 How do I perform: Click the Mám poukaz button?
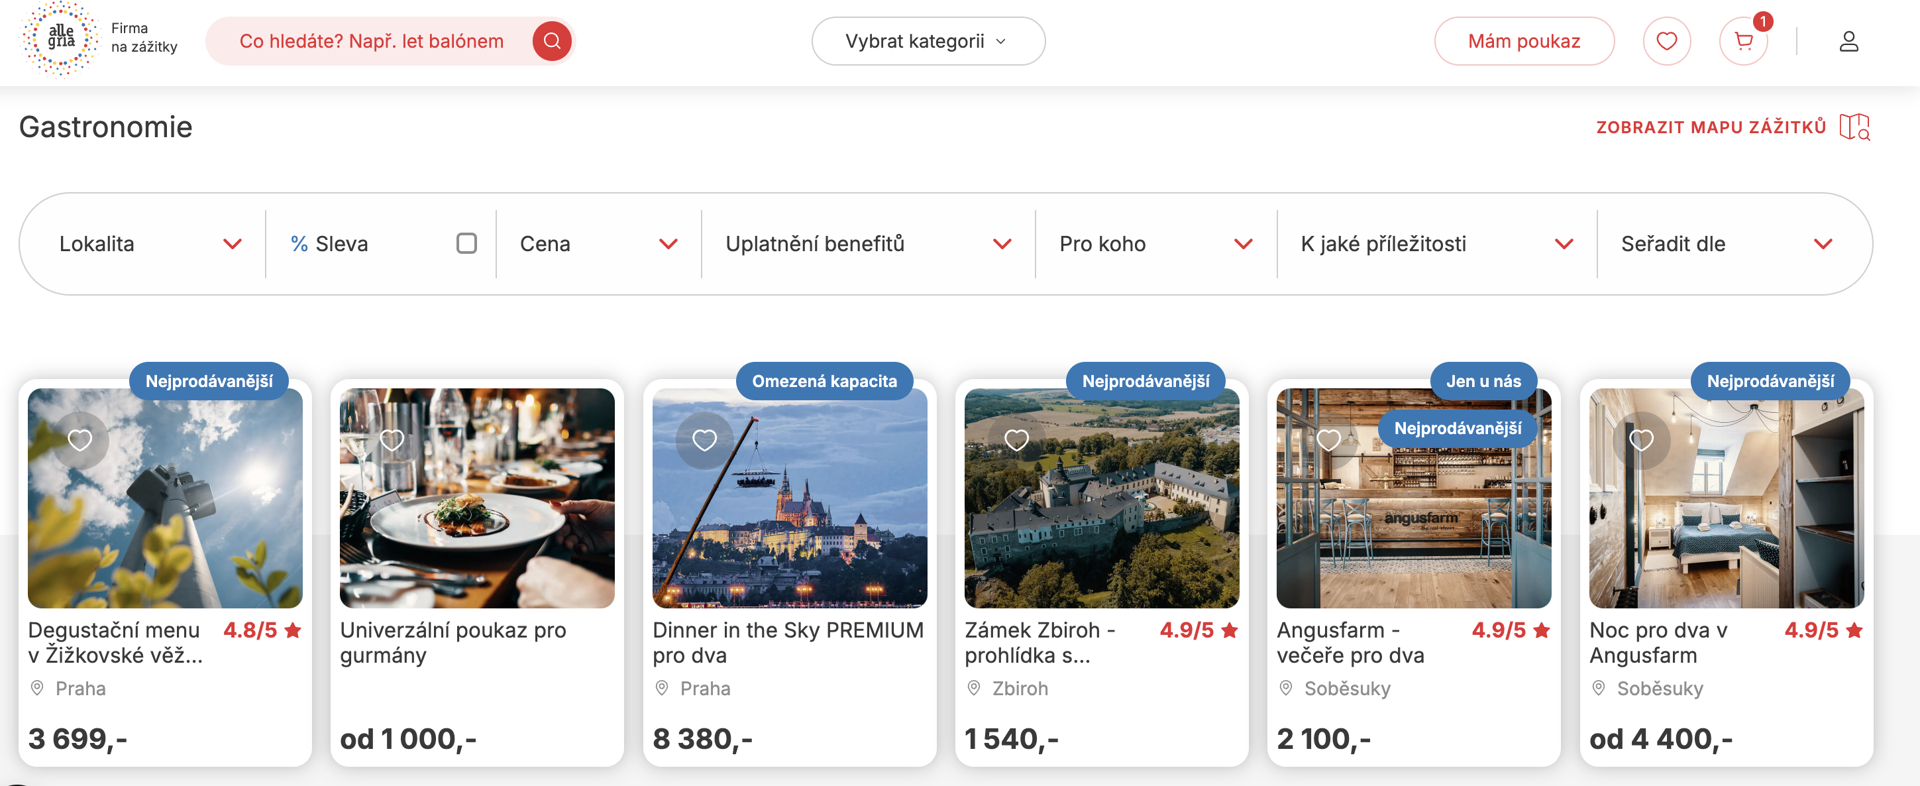click(x=1524, y=41)
